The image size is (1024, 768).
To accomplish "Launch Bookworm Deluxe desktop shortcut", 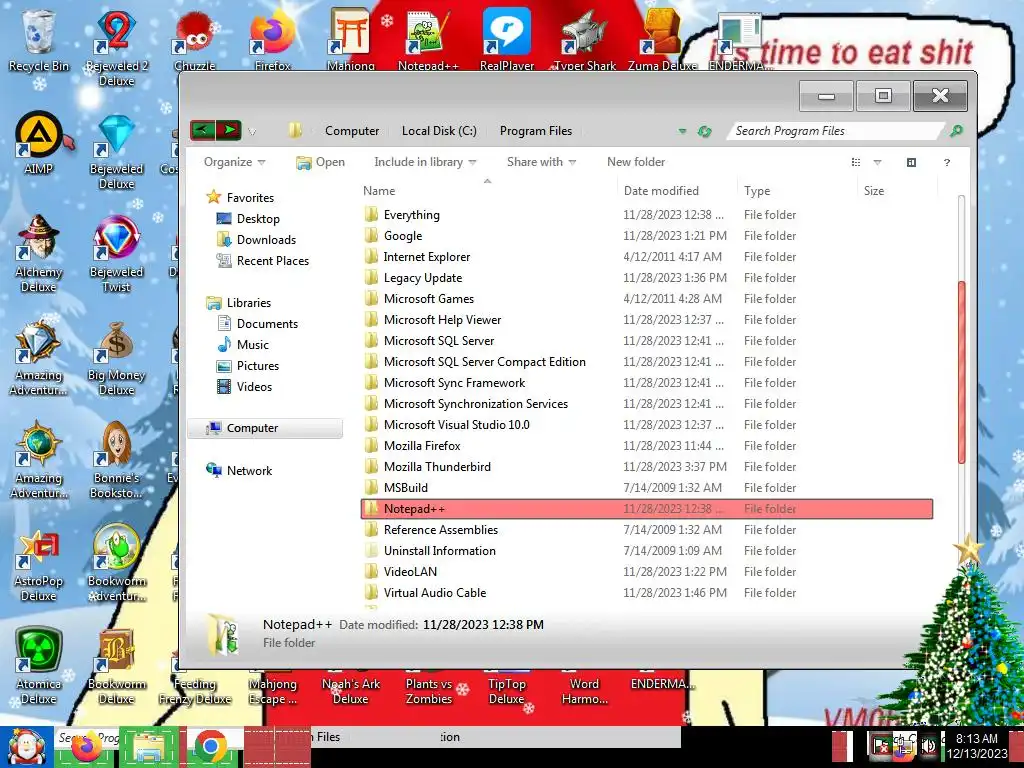I will 116,667.
